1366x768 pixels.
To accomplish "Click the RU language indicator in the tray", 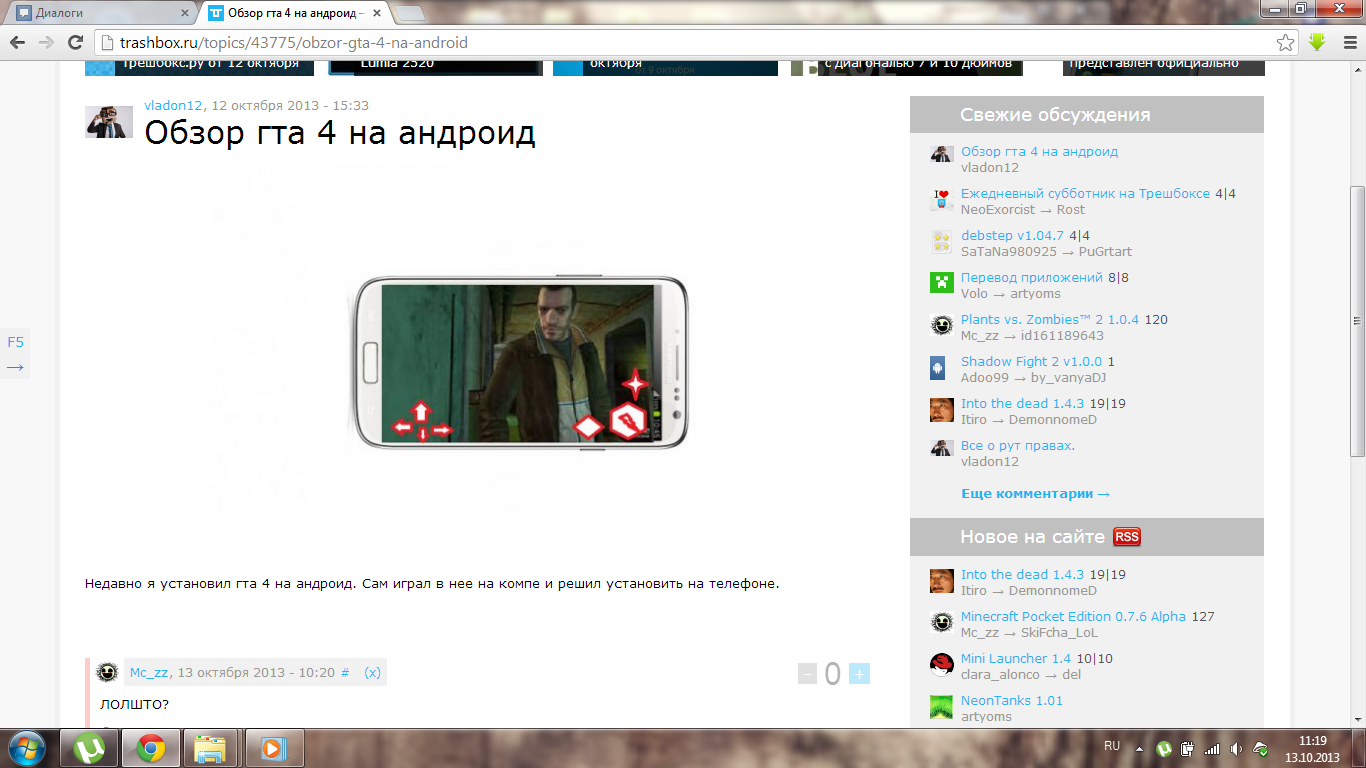I will 1112,746.
